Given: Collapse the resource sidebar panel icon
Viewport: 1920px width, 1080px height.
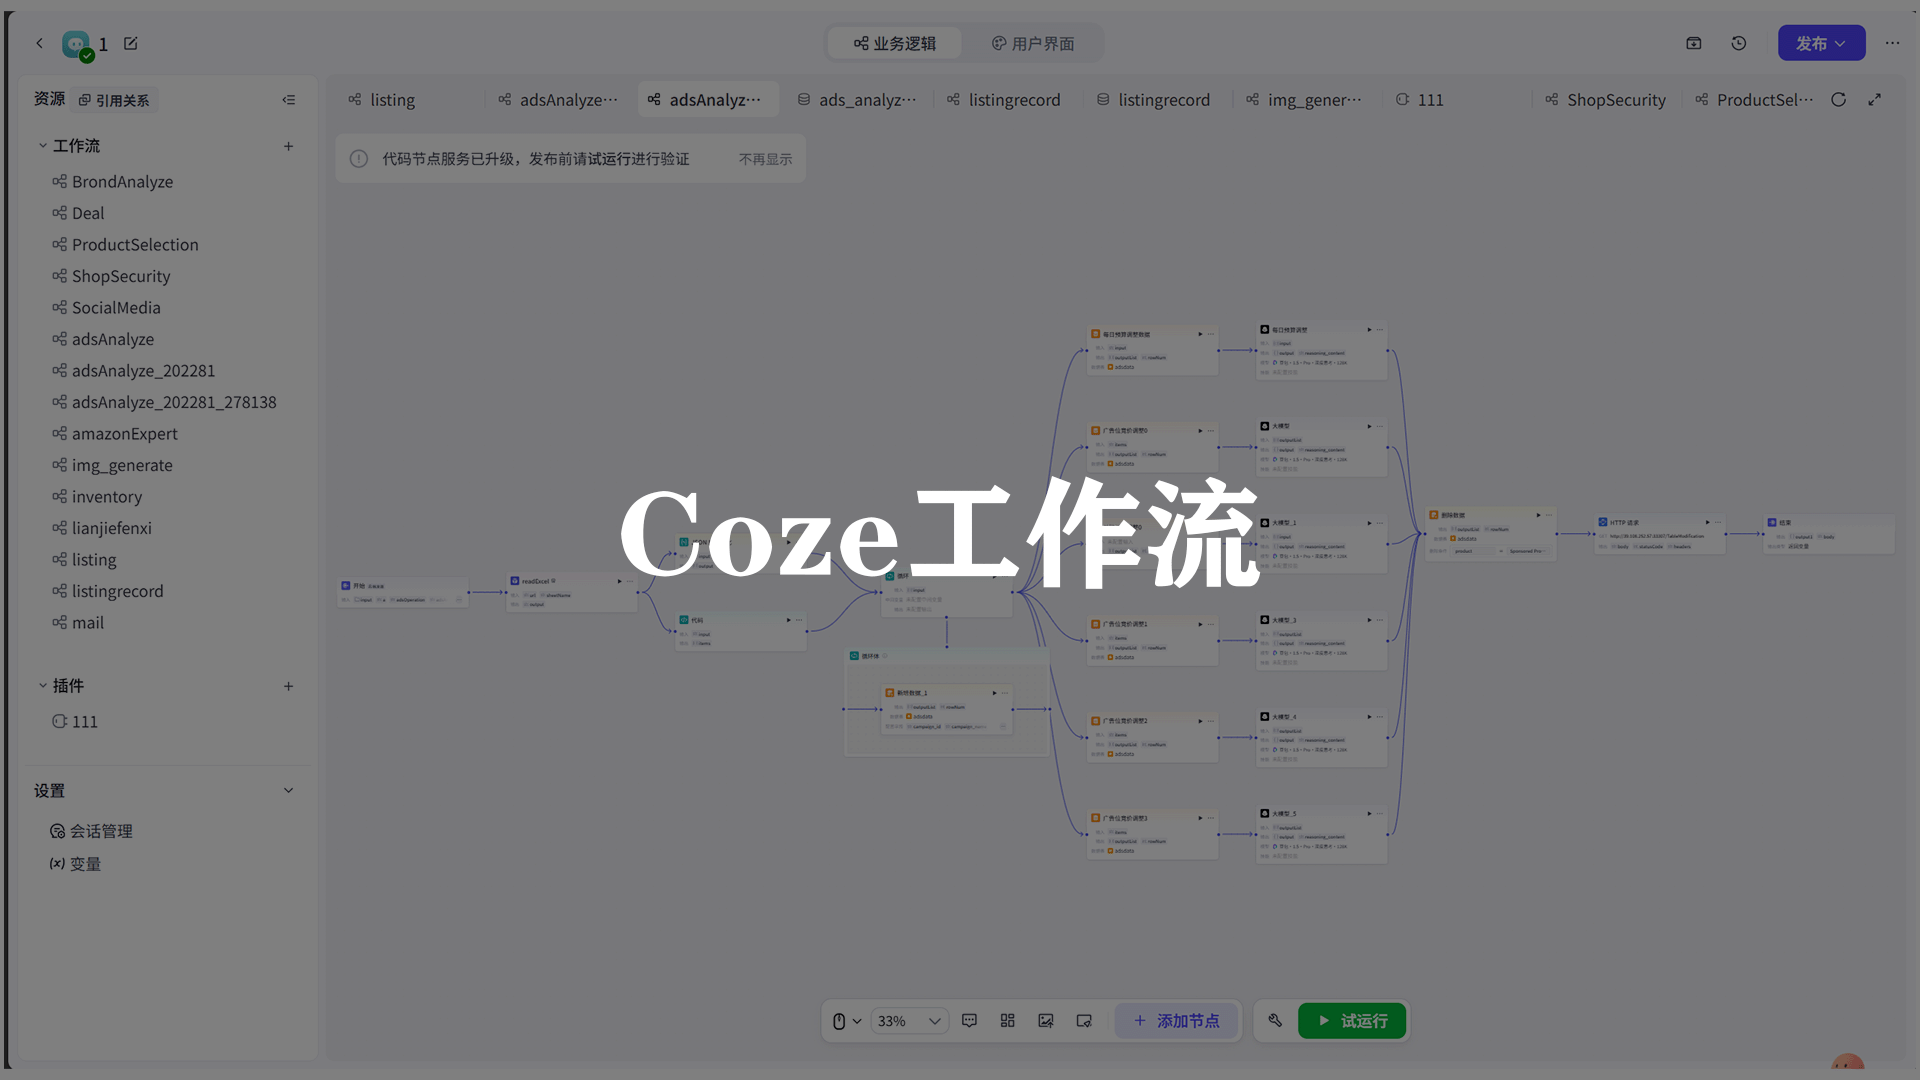Looking at the screenshot, I should pyautogui.click(x=289, y=100).
